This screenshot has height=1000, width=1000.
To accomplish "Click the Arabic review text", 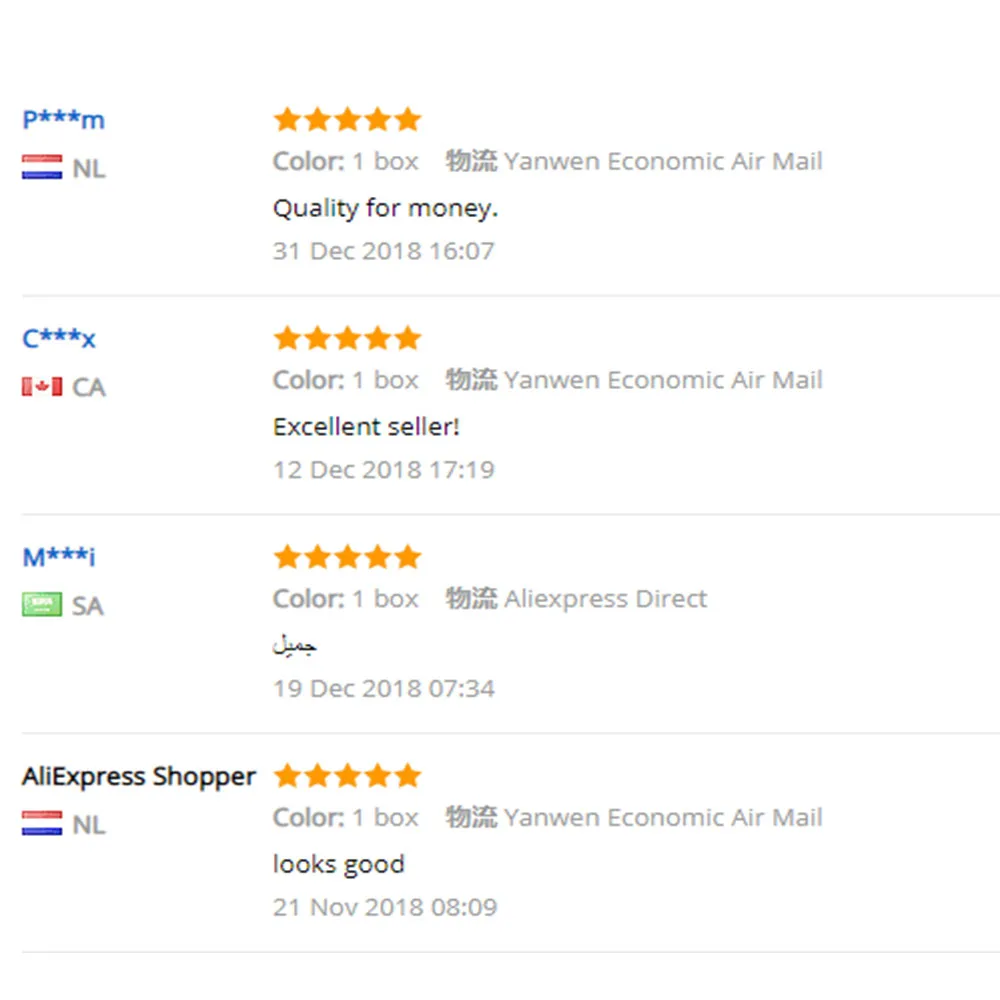I will pos(295,646).
